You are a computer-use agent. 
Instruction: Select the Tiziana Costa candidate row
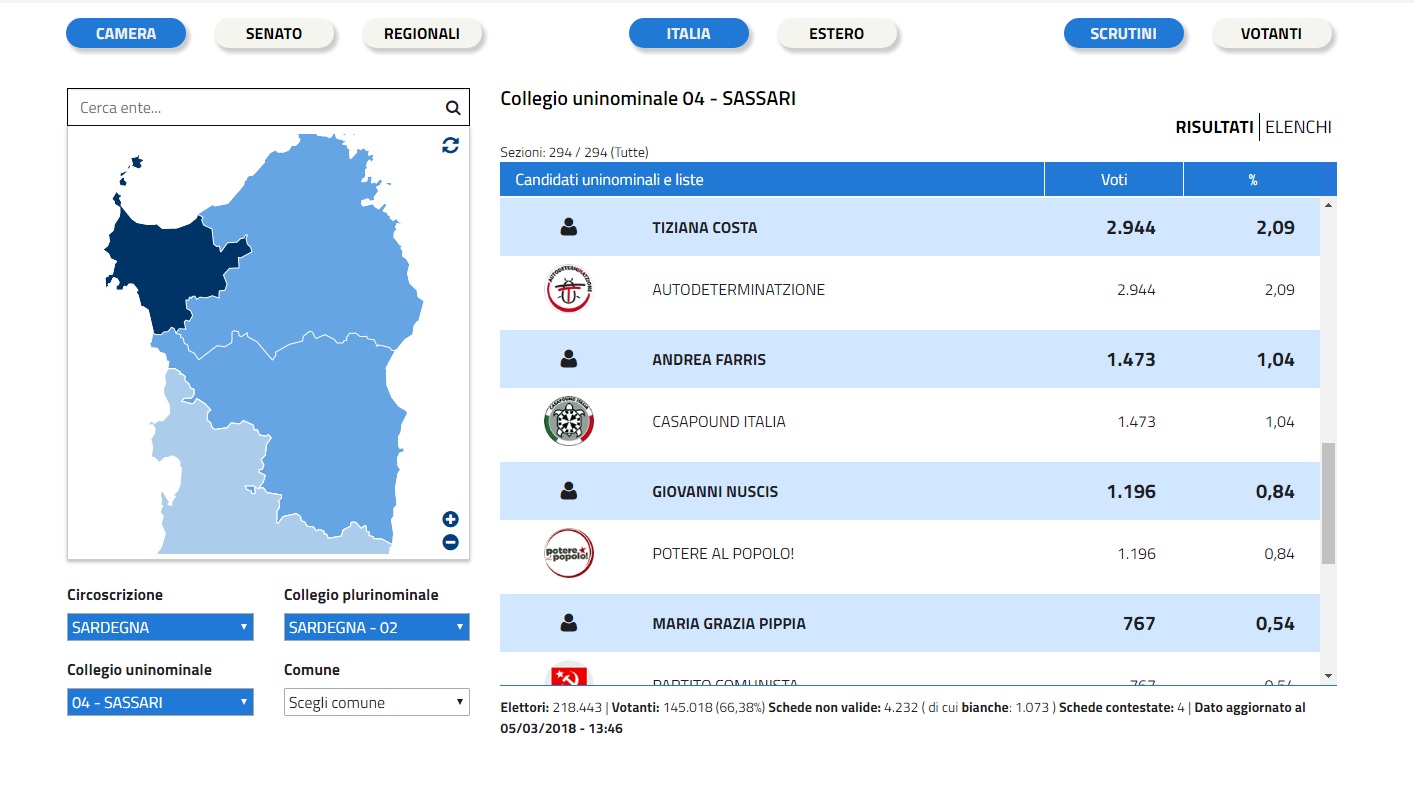pos(910,228)
